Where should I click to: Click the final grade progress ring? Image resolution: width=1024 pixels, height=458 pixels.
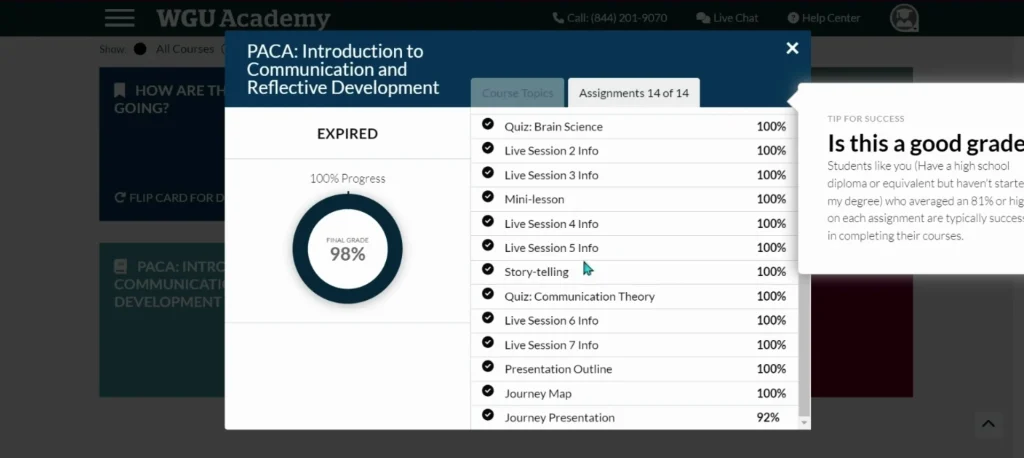tap(347, 248)
